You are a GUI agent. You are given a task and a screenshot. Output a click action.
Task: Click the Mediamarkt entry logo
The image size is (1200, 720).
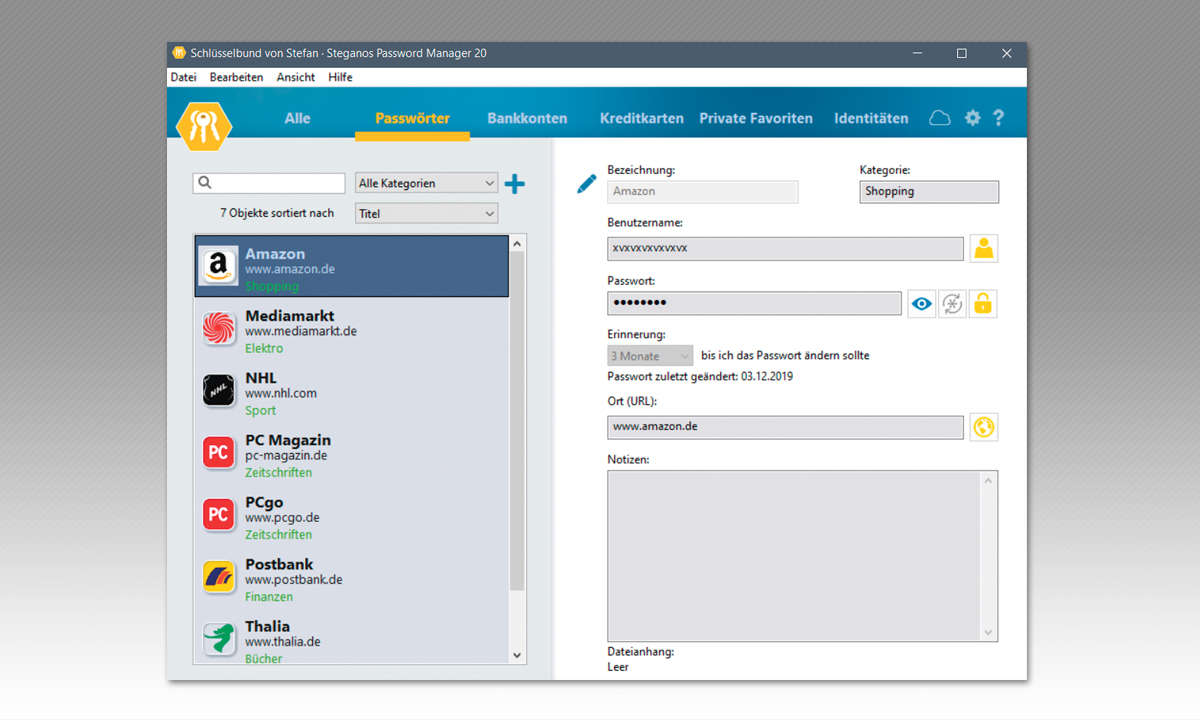[219, 328]
